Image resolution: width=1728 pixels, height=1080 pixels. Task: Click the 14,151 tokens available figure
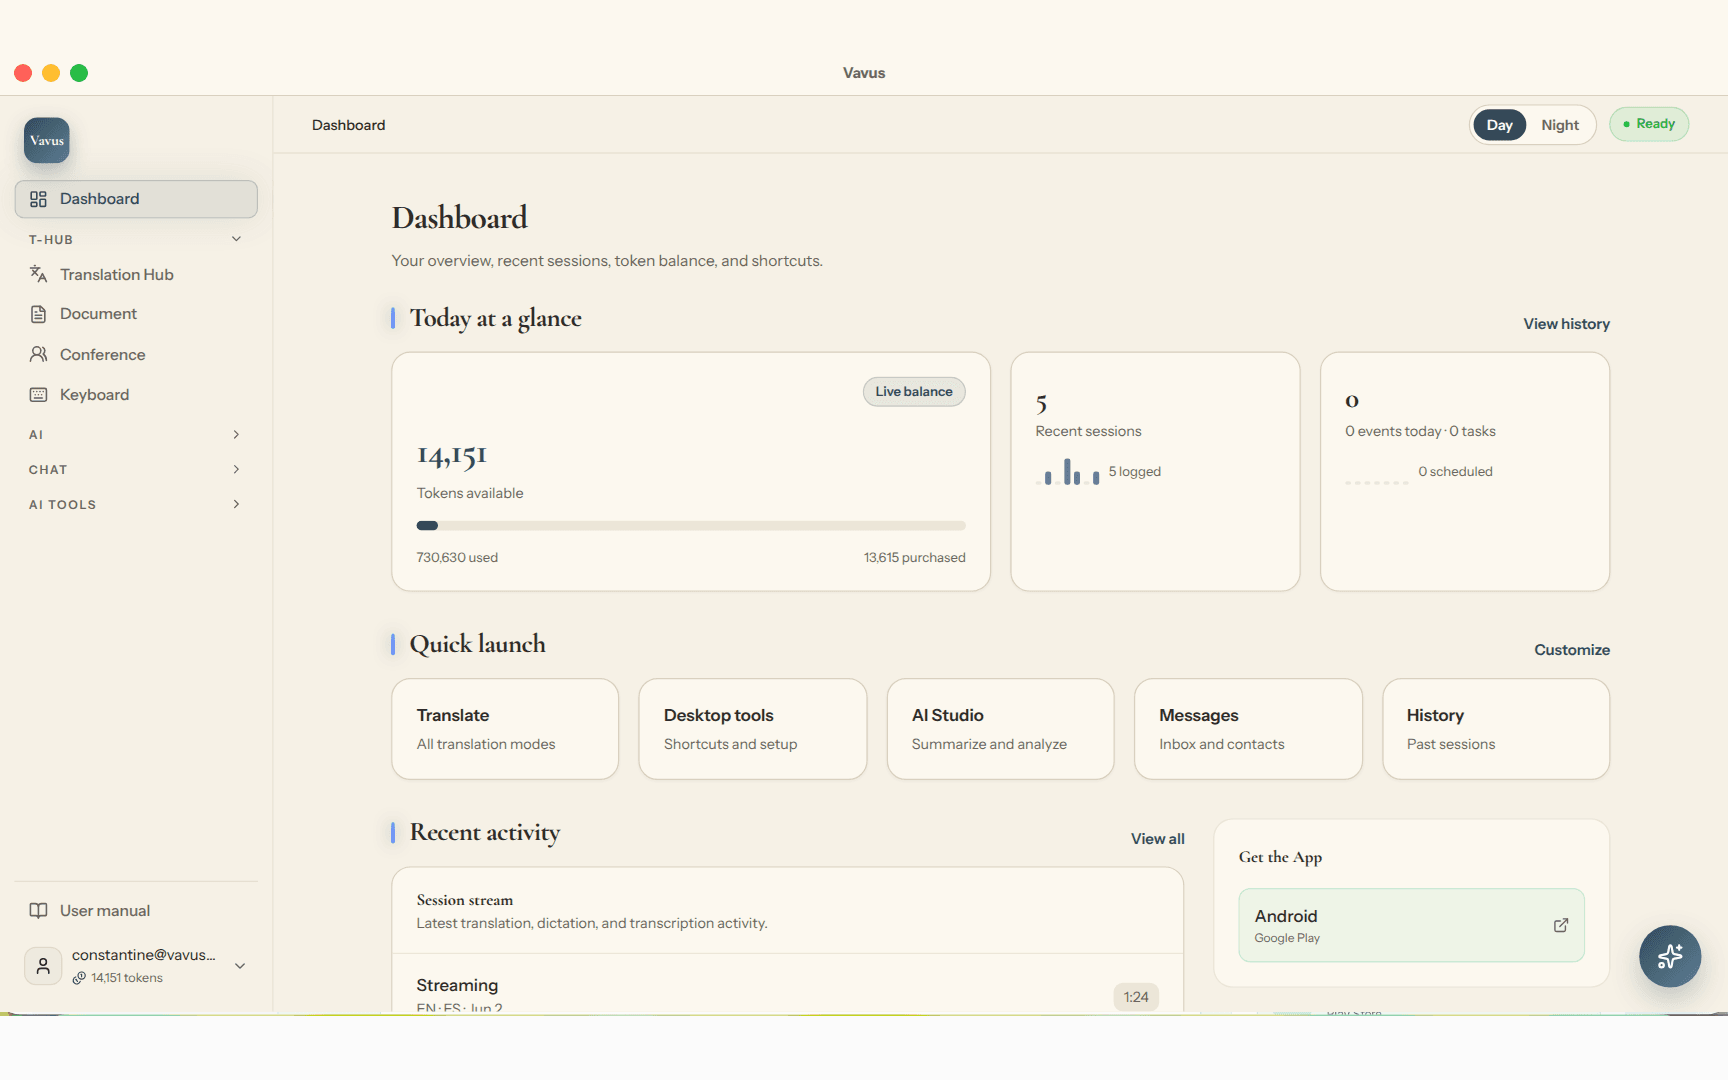(x=452, y=456)
